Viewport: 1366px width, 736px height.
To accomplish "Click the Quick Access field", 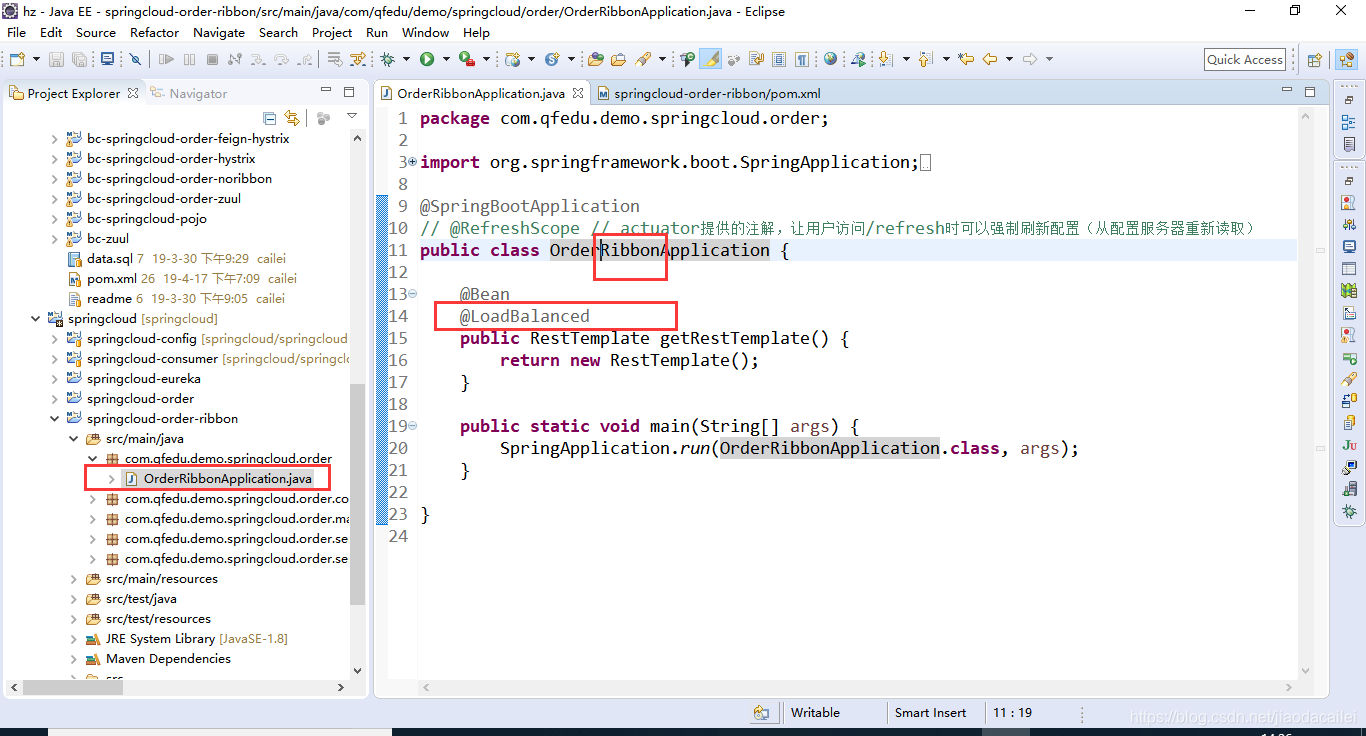I will (1245, 59).
